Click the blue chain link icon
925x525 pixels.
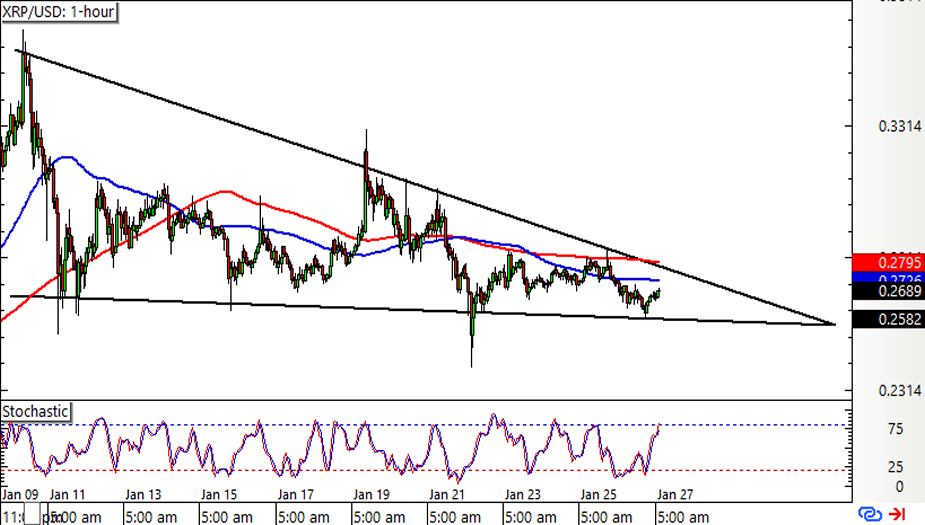point(870,514)
